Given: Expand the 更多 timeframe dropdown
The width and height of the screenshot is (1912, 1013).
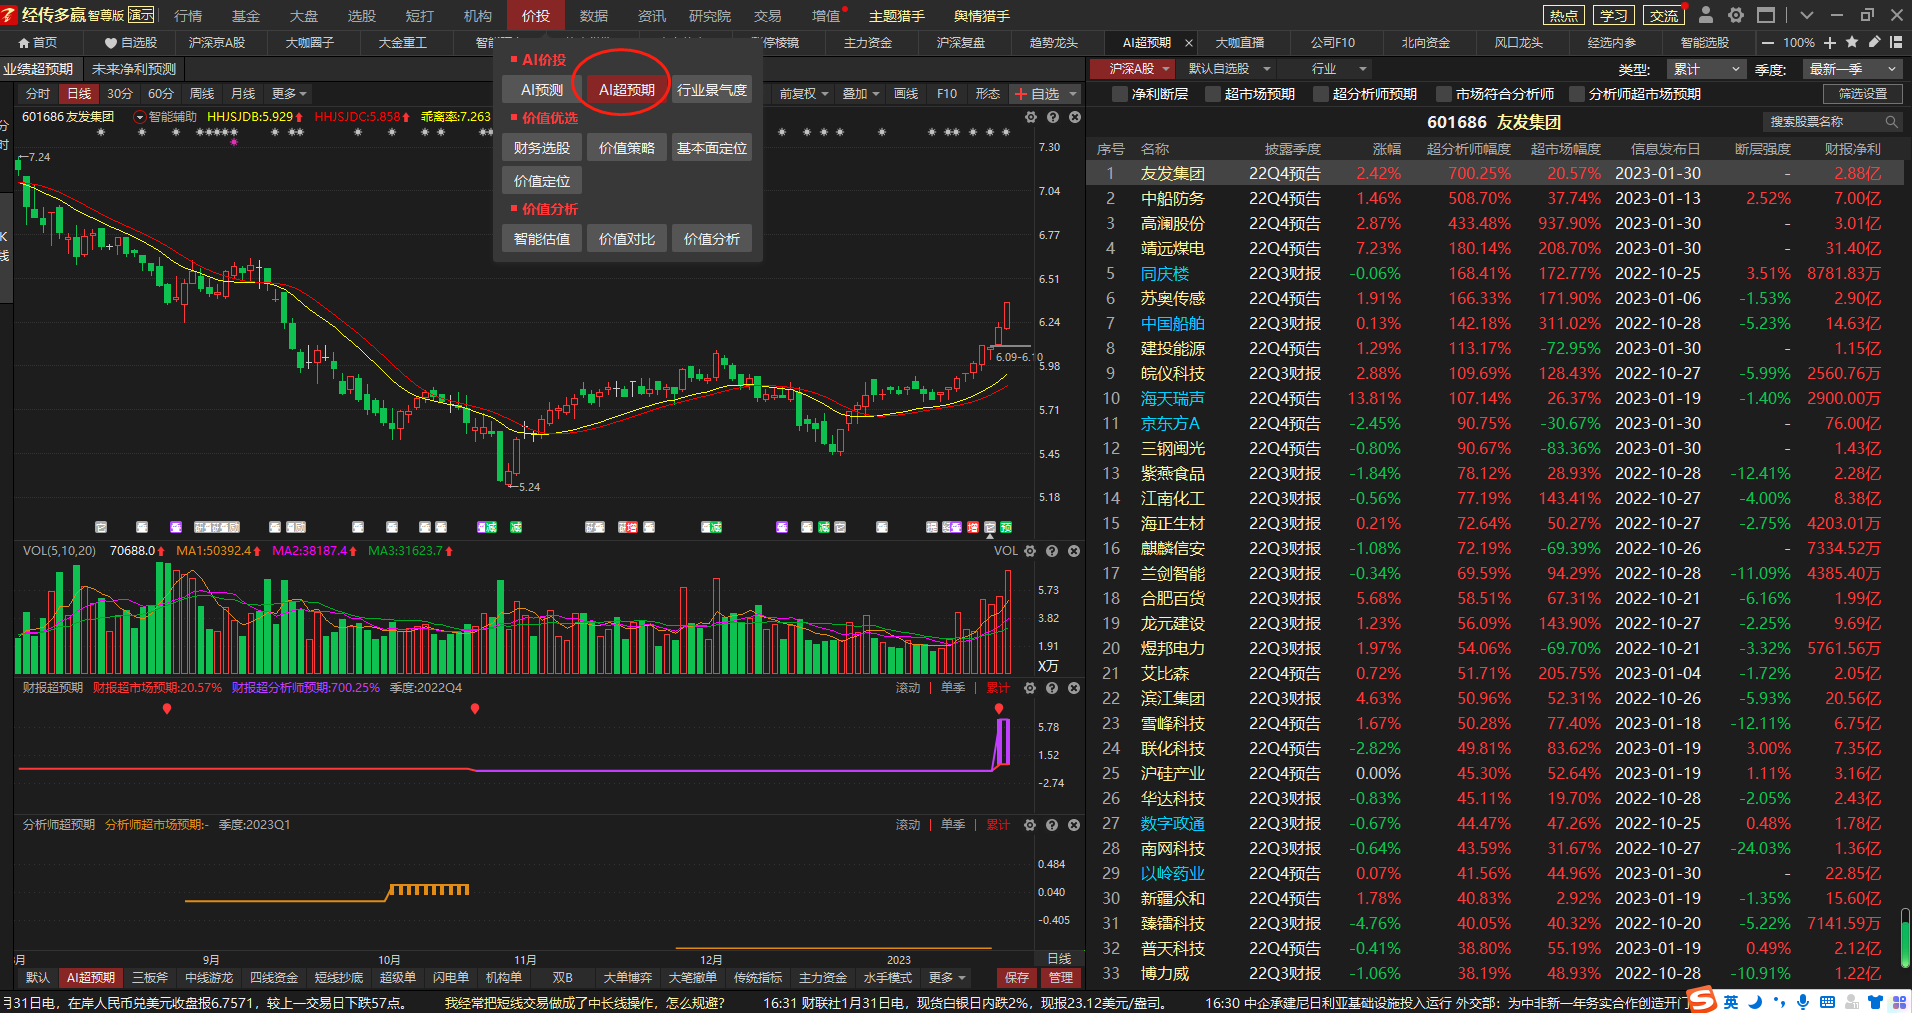Looking at the screenshot, I should click(289, 94).
